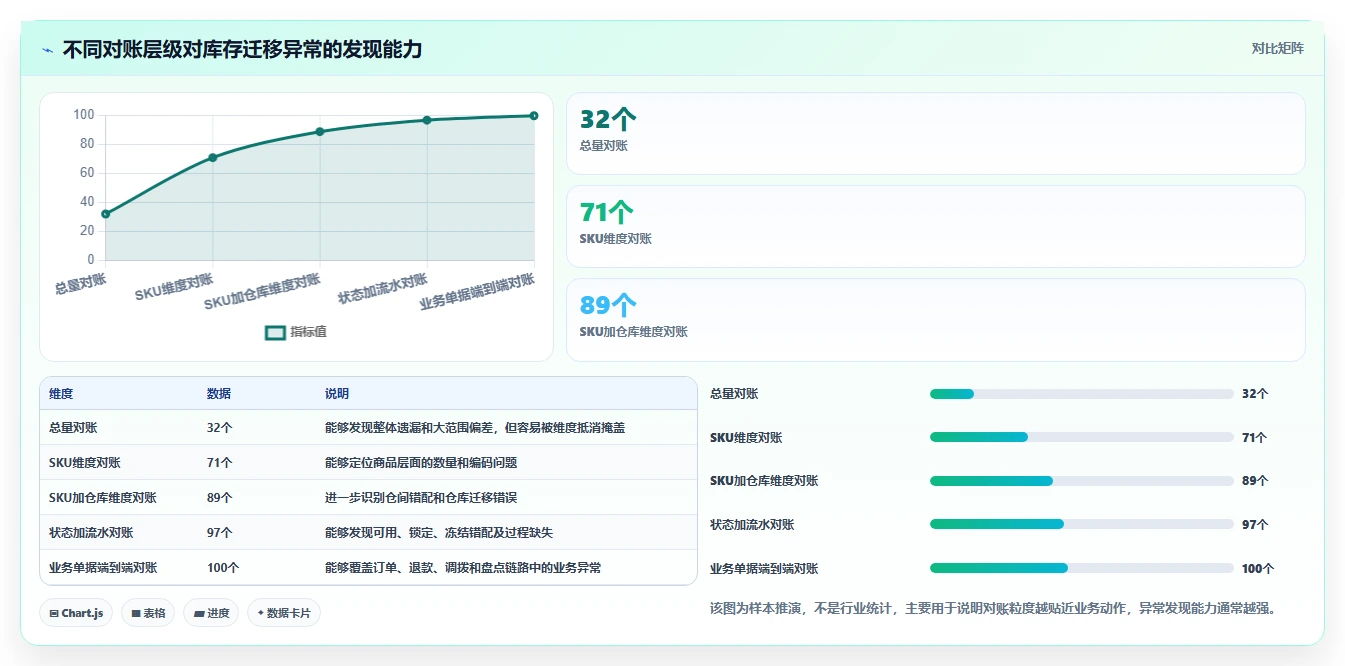Image resolution: width=1345 pixels, height=666 pixels.
Task: Open the 71个 SKU维度对账 data card
Action: 935,227
